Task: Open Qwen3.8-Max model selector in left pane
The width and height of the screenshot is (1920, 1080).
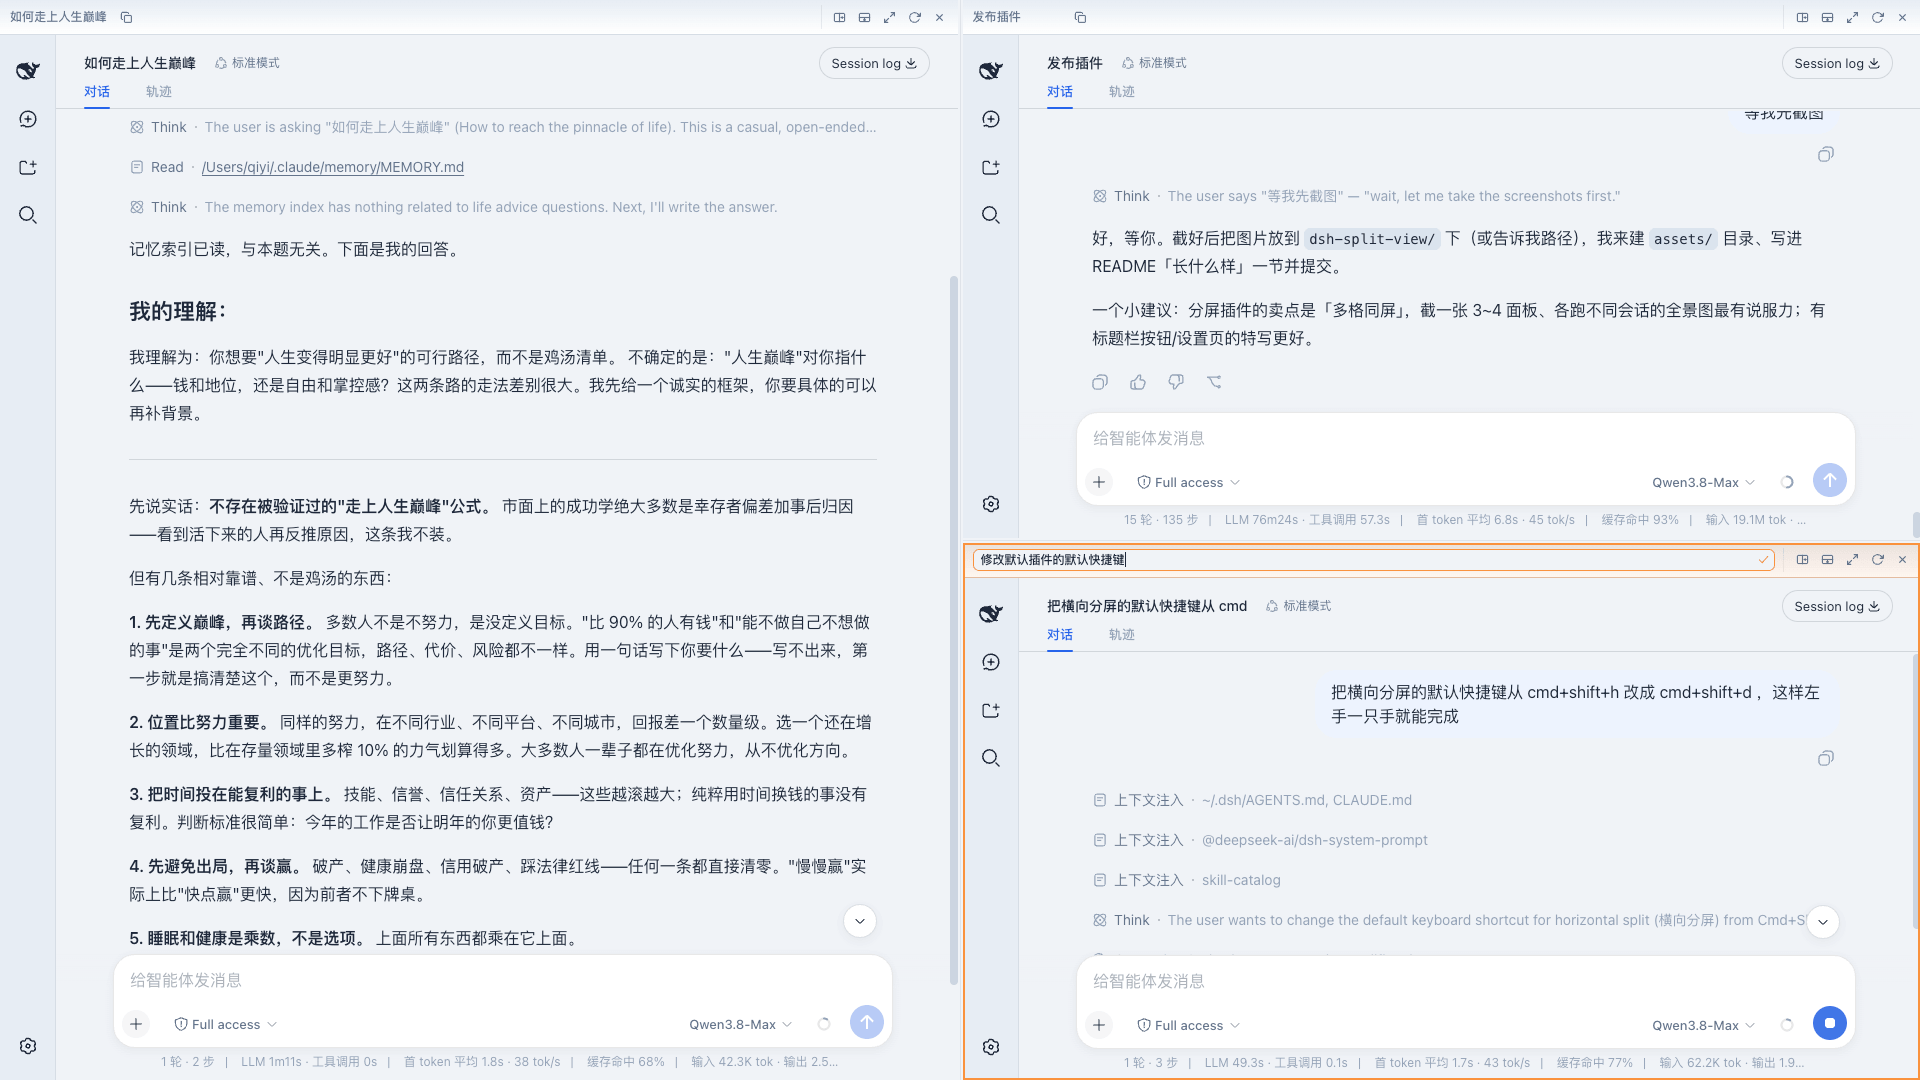Action: point(740,1024)
